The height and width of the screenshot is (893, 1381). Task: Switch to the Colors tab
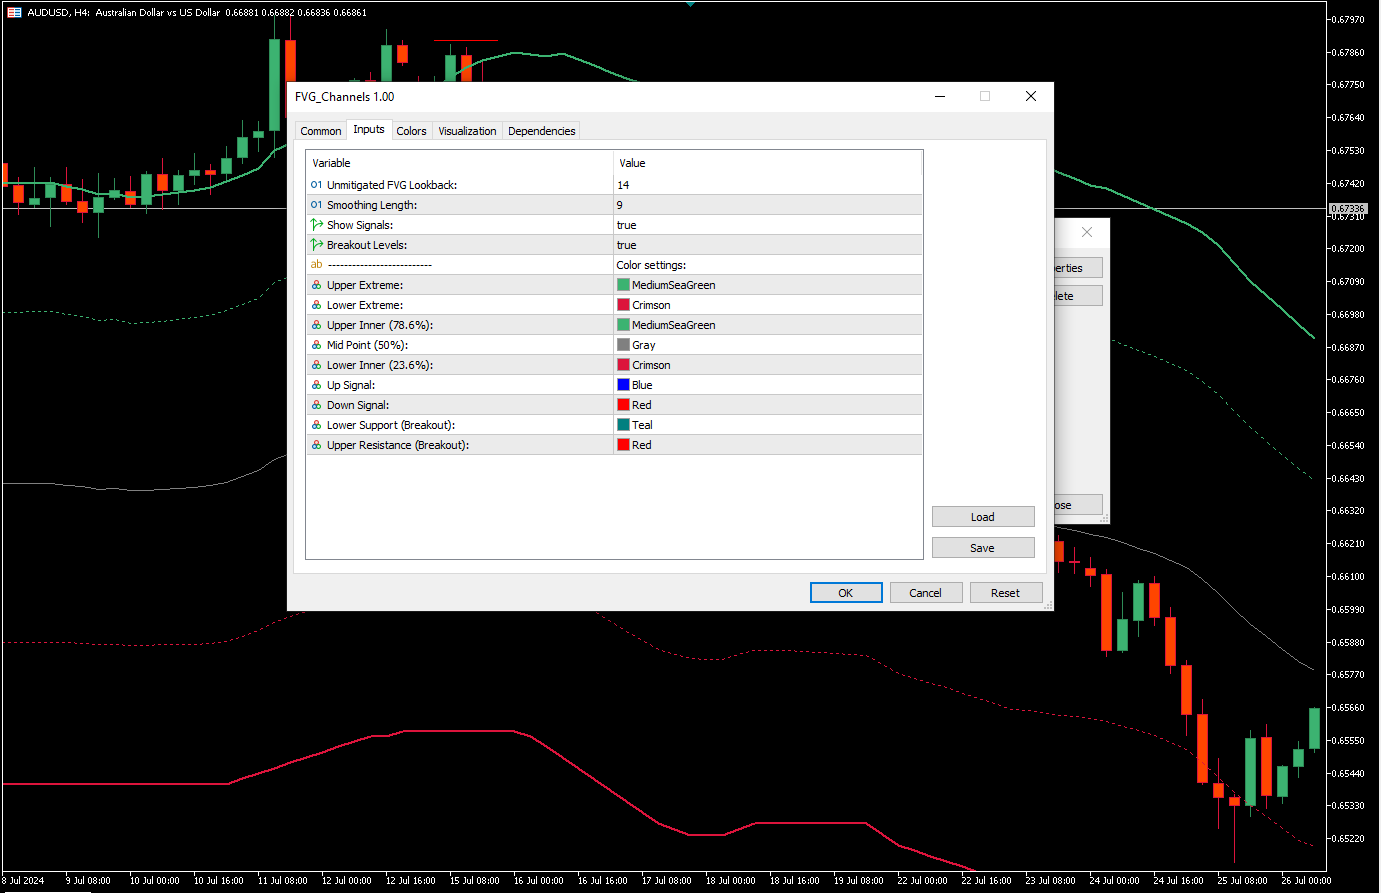coord(411,131)
